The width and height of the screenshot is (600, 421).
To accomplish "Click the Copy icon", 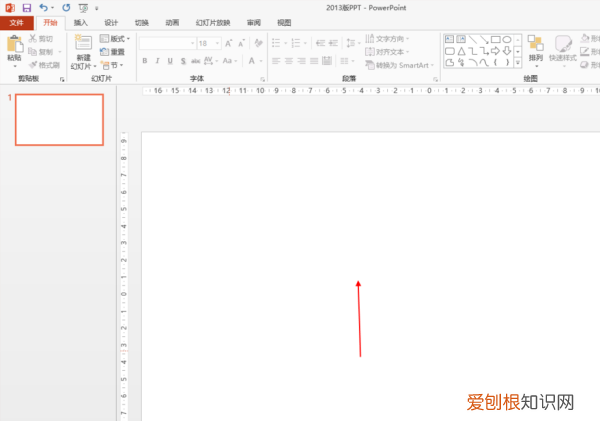I will [x=33, y=52].
